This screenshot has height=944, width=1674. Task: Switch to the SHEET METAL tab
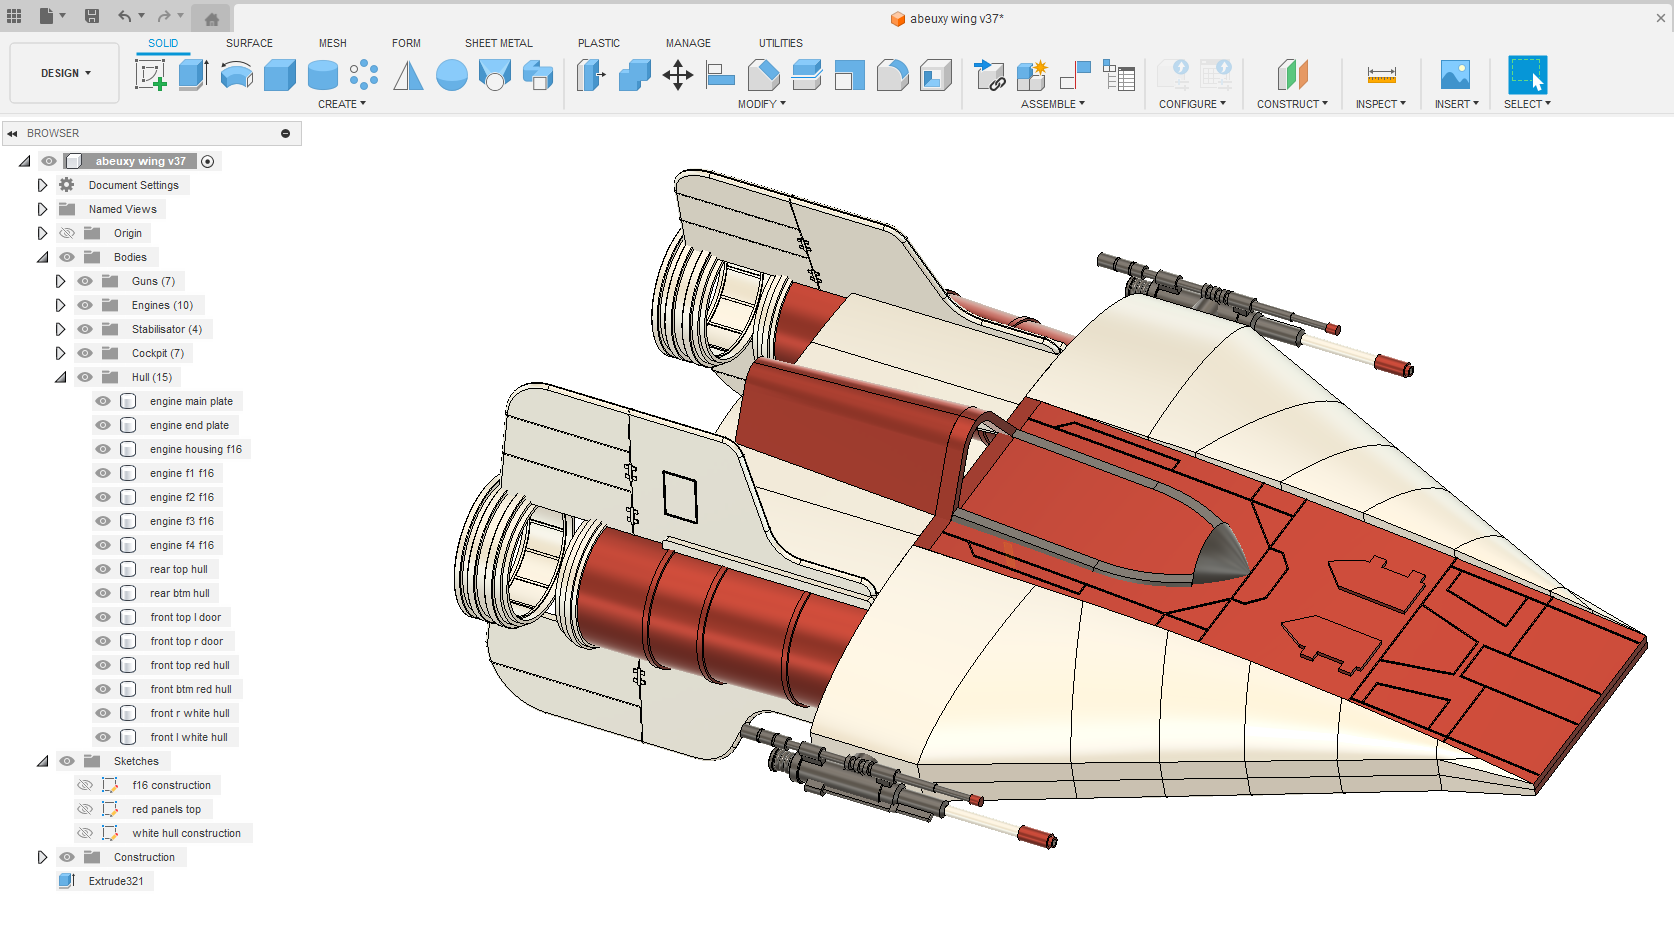click(x=499, y=43)
